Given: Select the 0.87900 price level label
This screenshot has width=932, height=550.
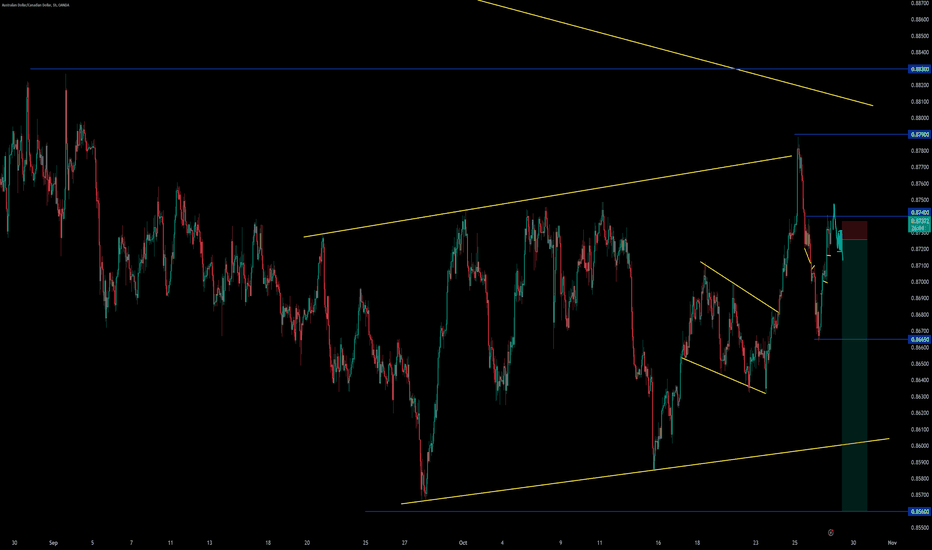Looking at the screenshot, I should click(919, 134).
